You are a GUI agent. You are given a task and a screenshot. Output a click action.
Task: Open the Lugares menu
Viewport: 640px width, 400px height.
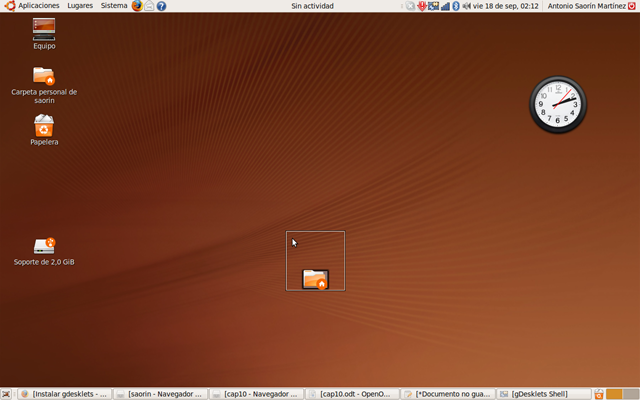tap(80, 6)
